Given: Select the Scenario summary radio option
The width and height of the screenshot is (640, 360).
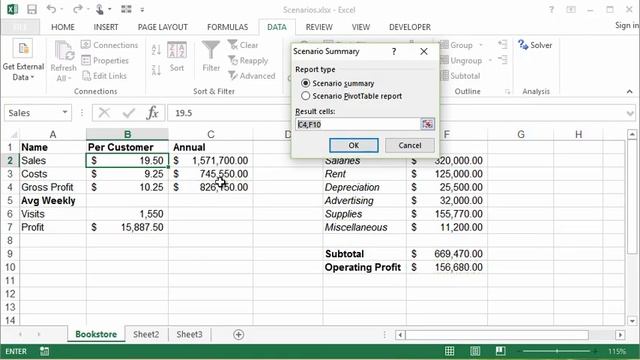Looking at the screenshot, I should [x=305, y=83].
